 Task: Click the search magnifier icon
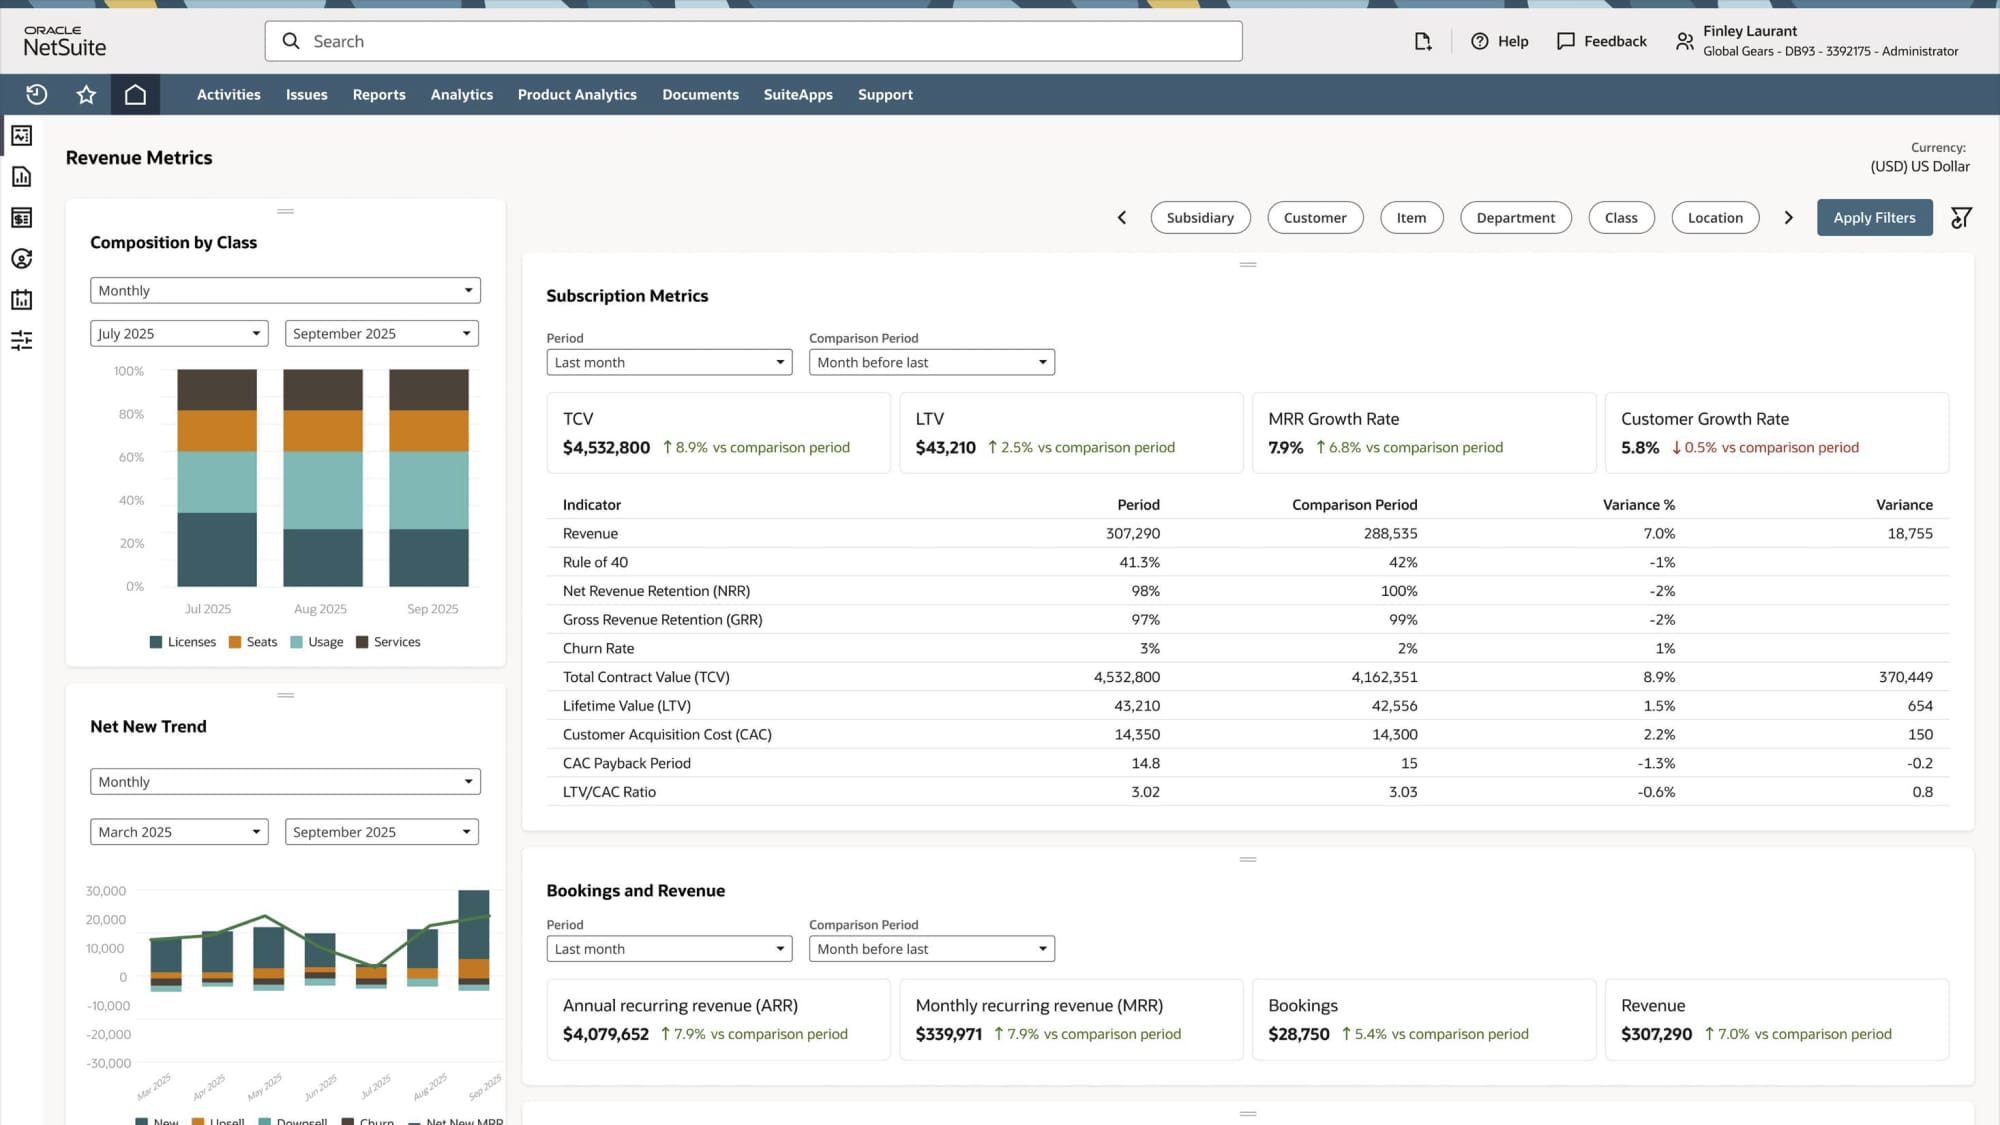(x=291, y=41)
